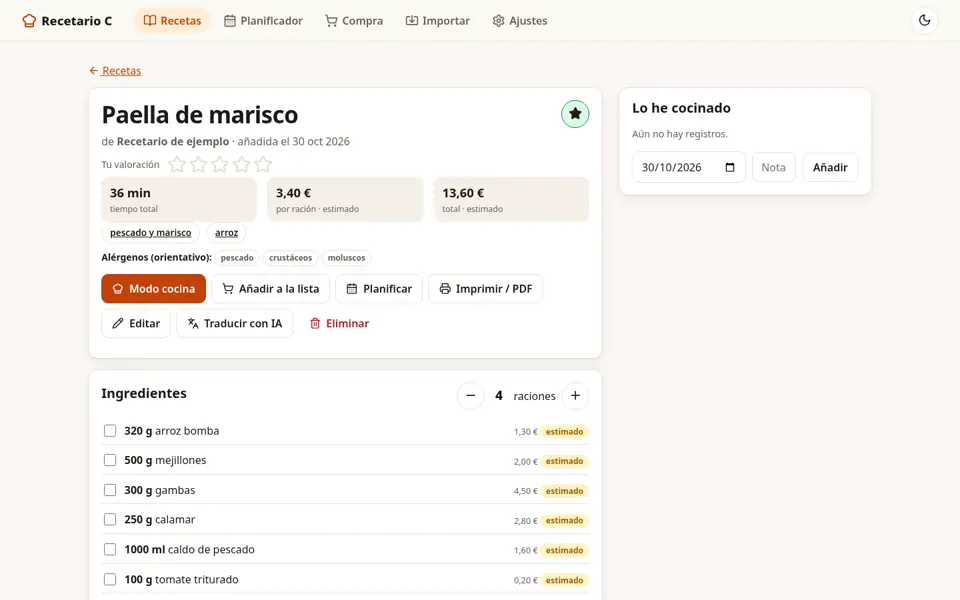Increase servings with plus button
This screenshot has height=600, width=960.
[x=575, y=396]
